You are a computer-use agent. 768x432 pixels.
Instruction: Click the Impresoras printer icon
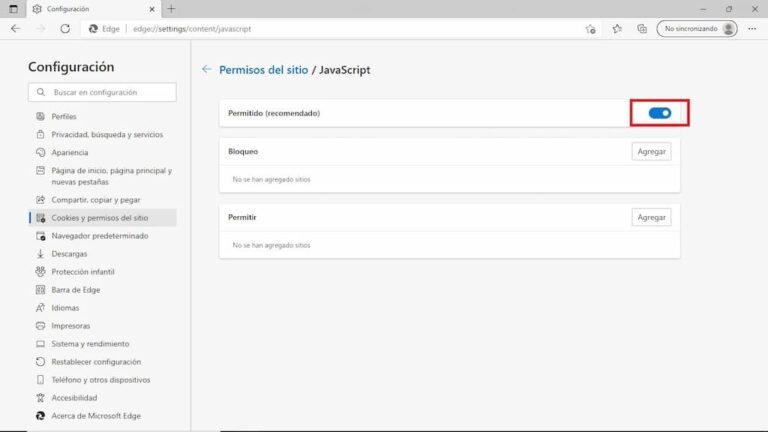coord(40,326)
